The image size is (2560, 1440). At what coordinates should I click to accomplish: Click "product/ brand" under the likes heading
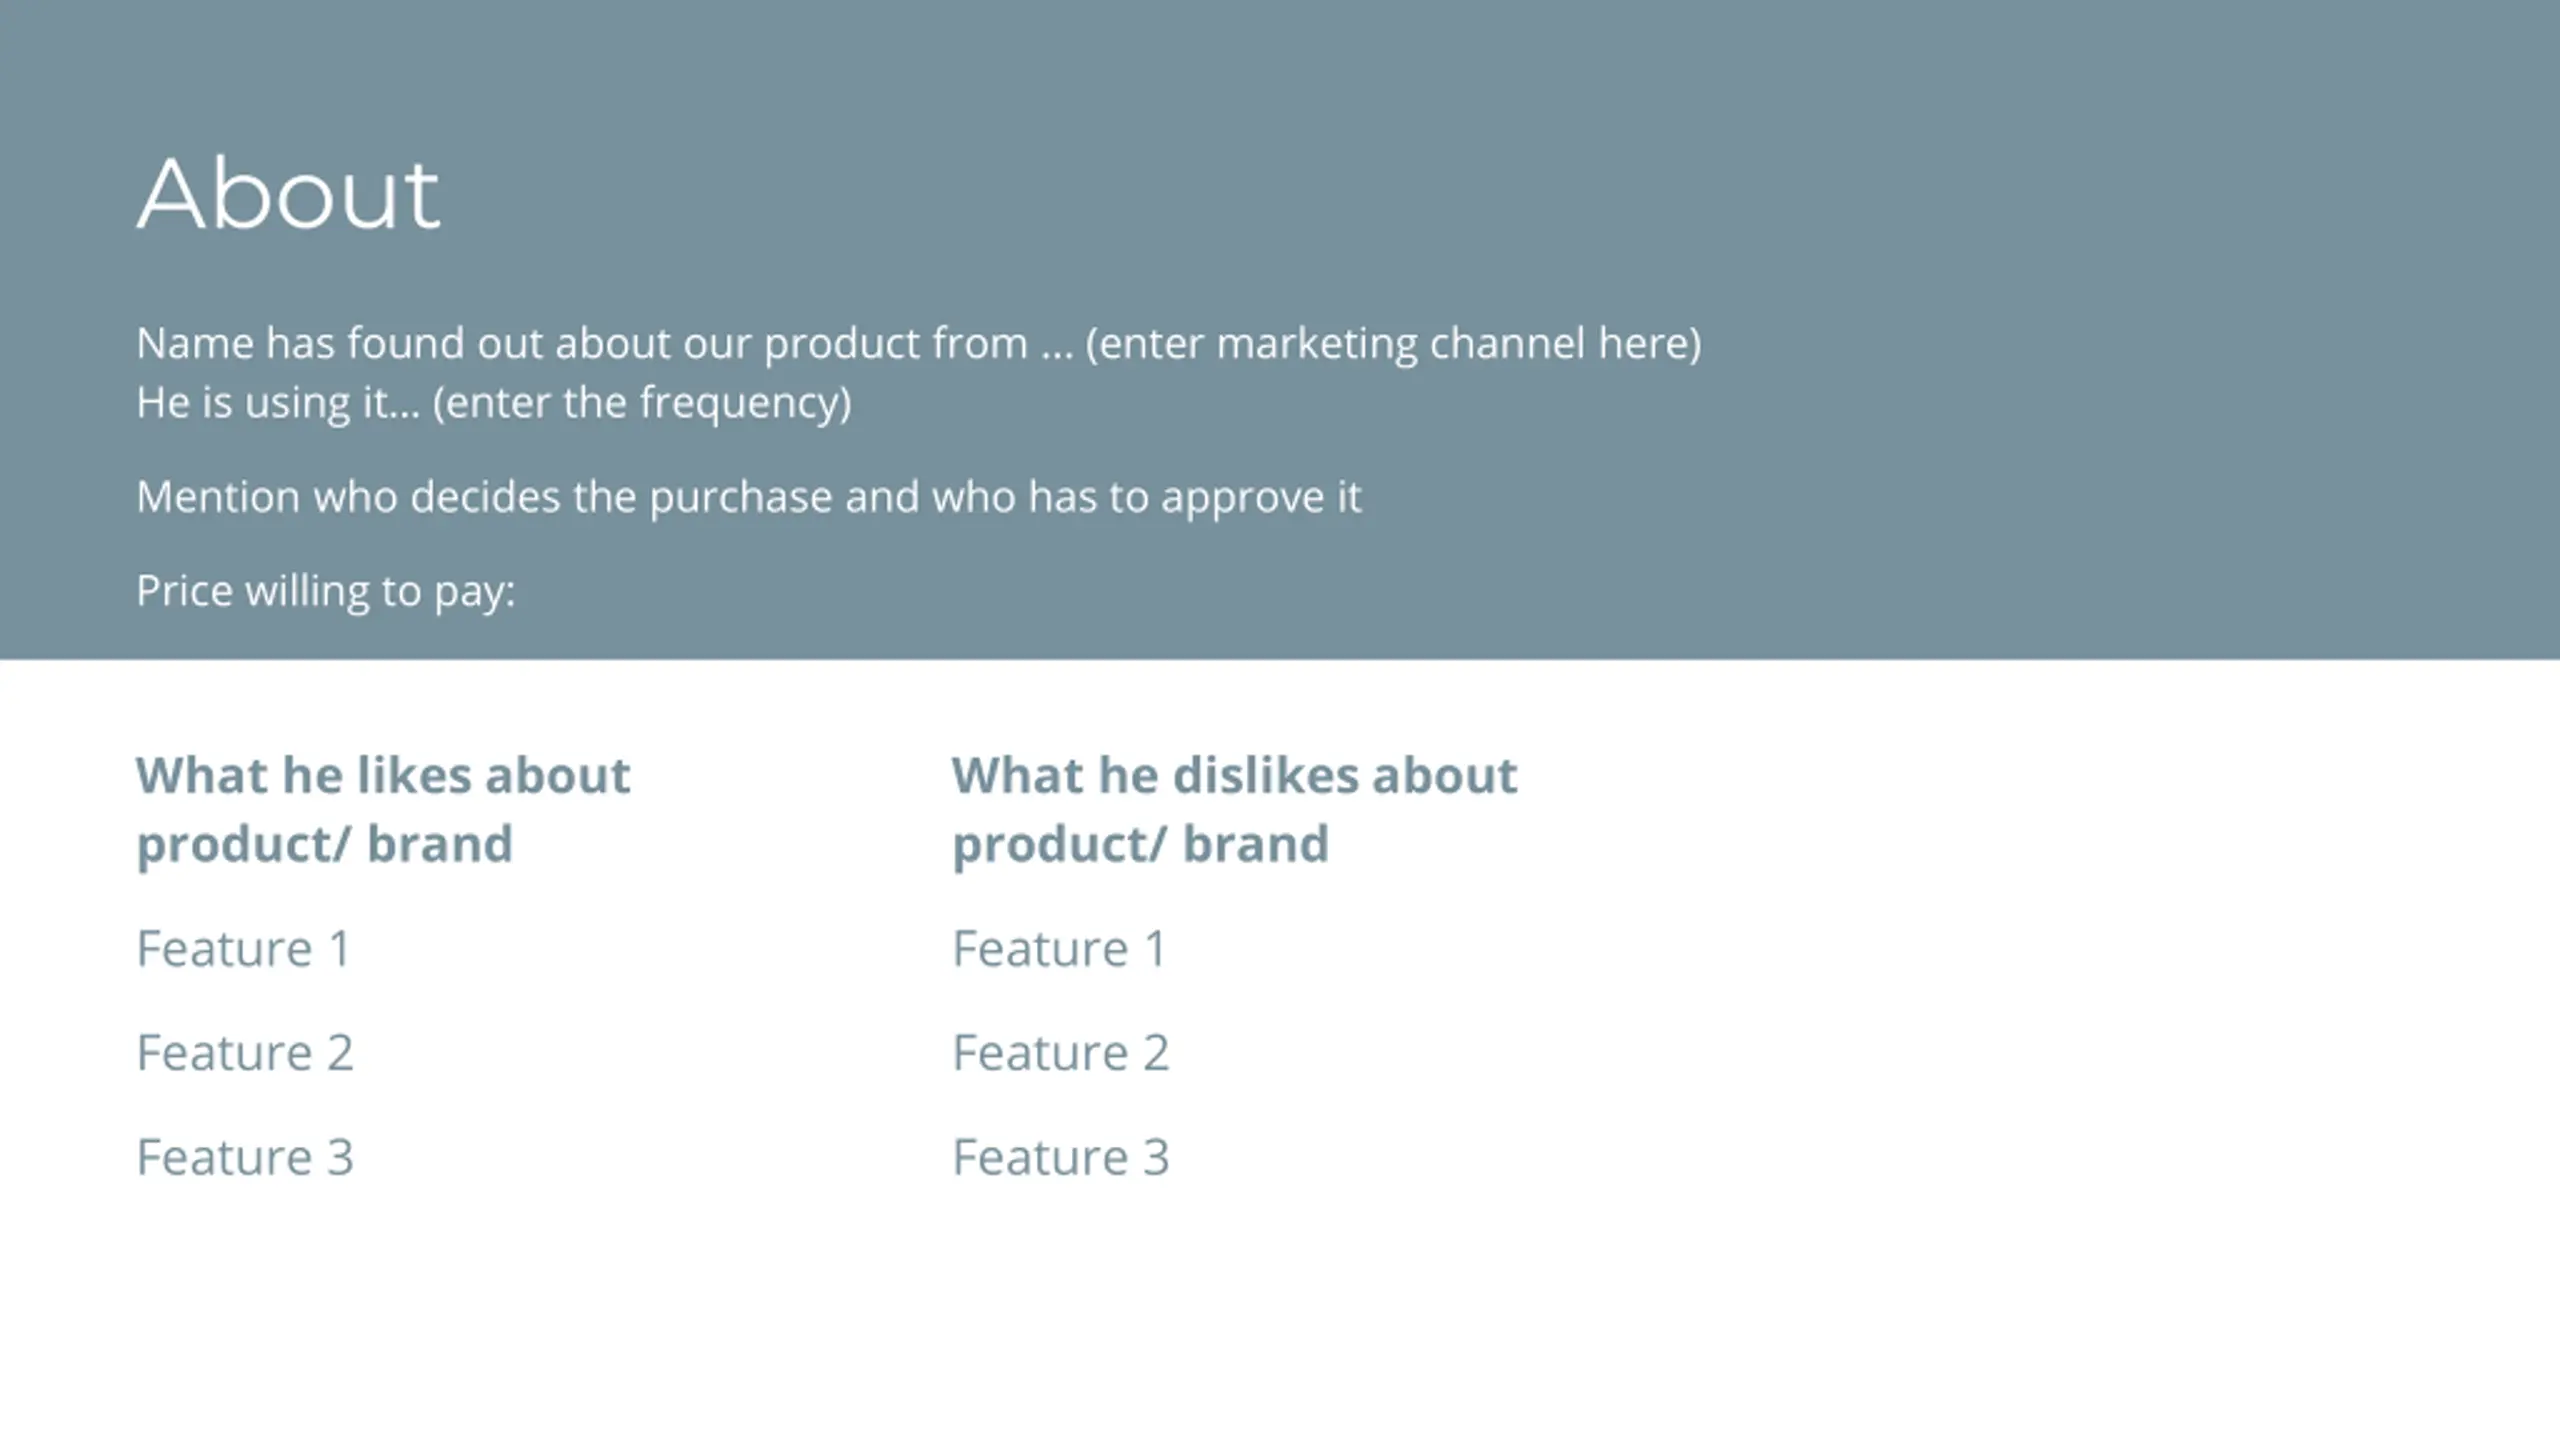coord(324,844)
